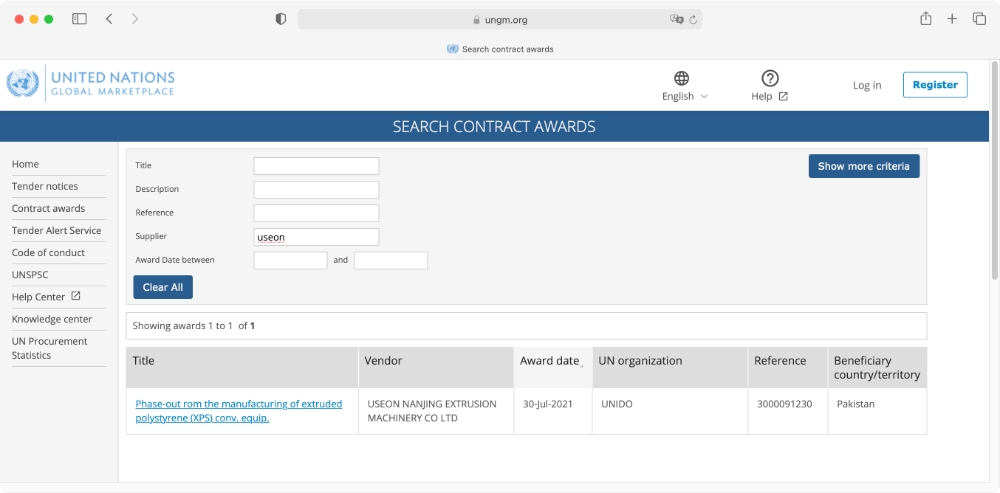Click the Show more criteria button
This screenshot has height=493, width=1000.
point(864,166)
